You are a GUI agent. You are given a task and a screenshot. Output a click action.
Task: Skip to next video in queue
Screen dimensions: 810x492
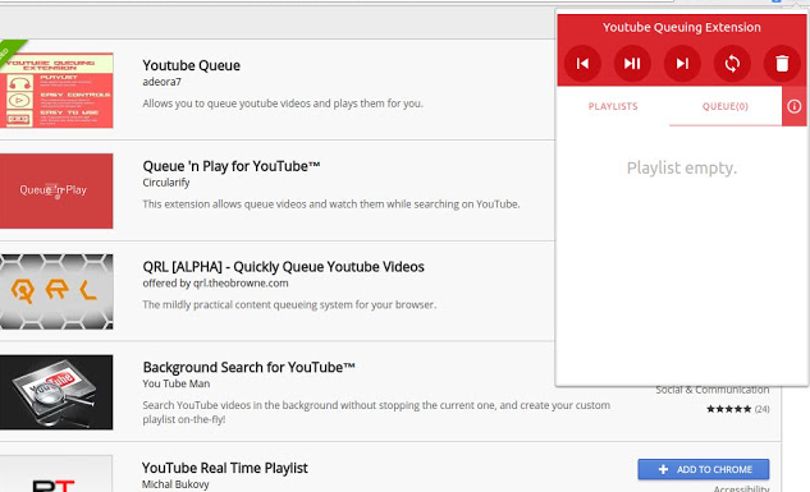[682, 64]
